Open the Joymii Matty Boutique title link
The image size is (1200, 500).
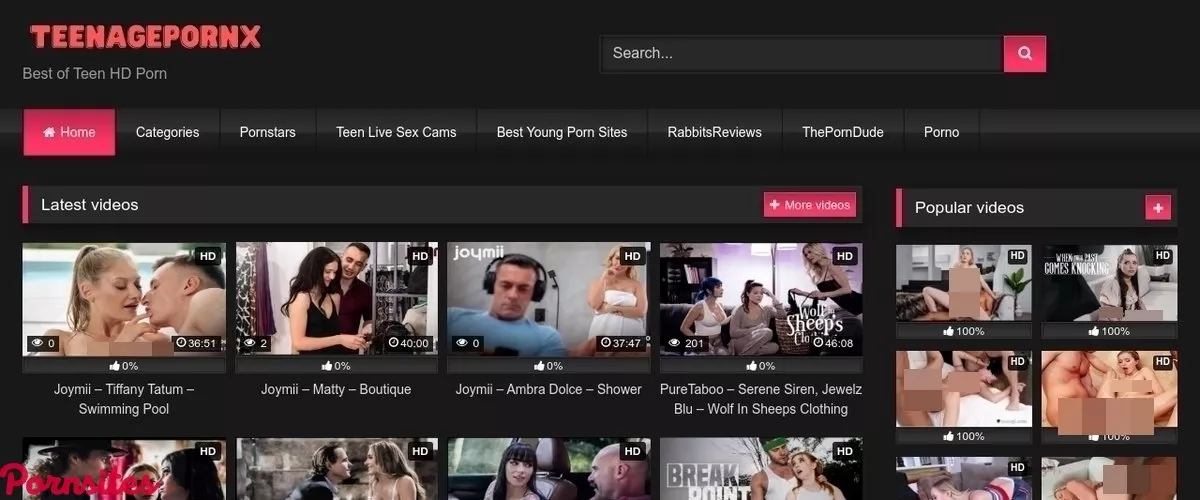click(x=336, y=389)
